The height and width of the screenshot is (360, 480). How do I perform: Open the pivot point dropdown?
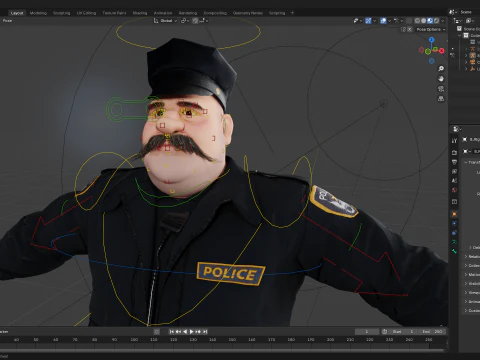click(185, 21)
